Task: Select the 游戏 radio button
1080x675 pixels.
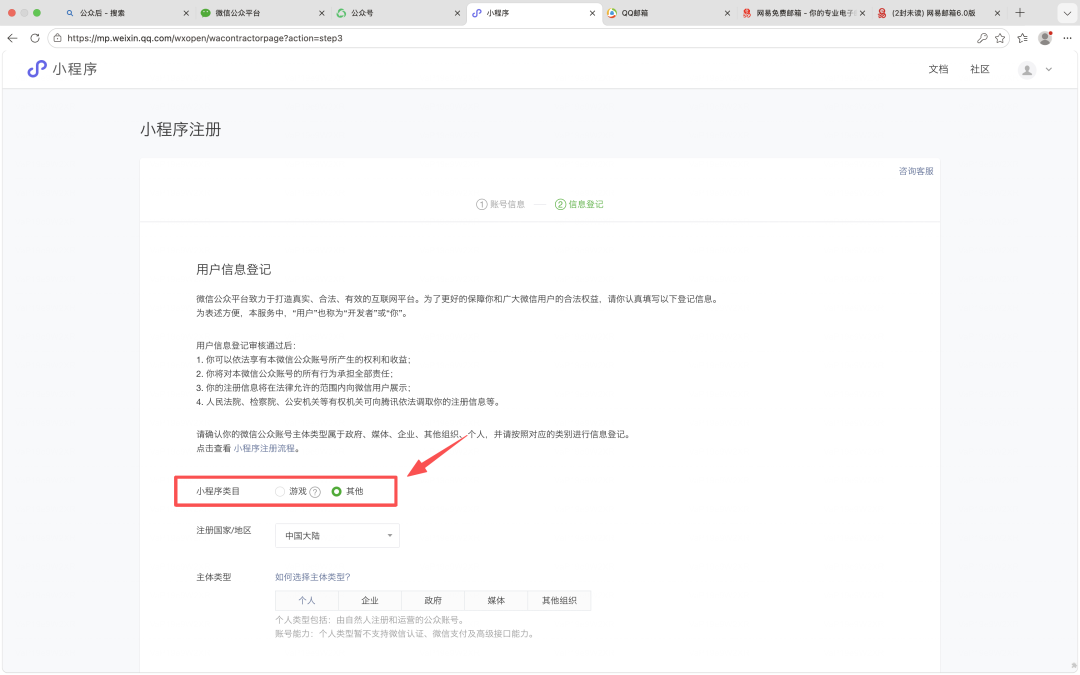Action: [x=280, y=491]
